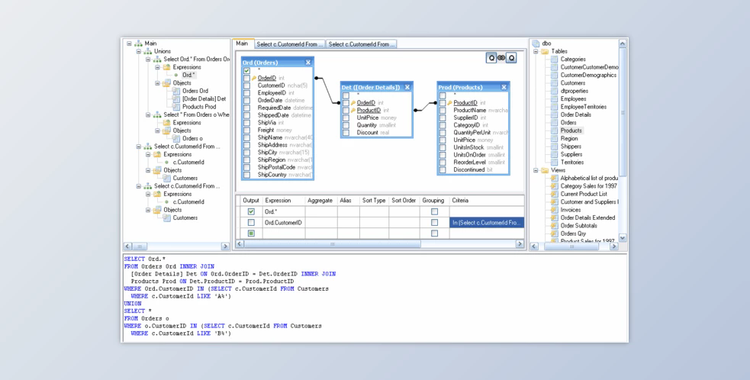Click the Orders o object icon

pyautogui.click(x=176, y=138)
